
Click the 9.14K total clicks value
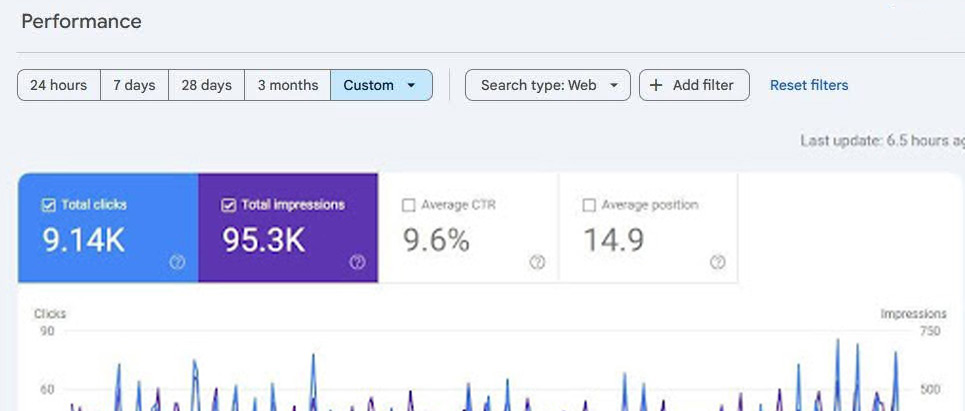84,240
